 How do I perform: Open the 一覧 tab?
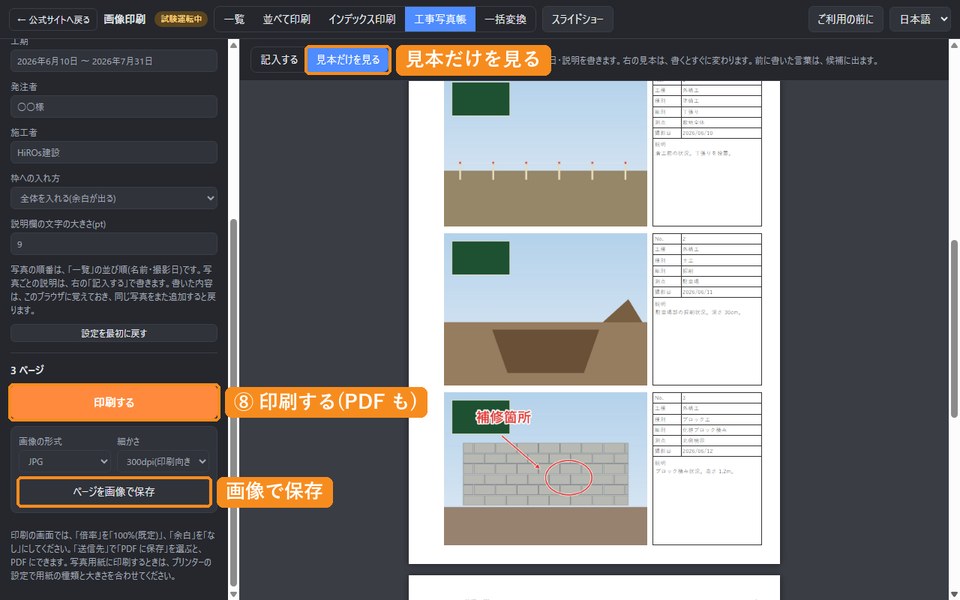click(234, 20)
